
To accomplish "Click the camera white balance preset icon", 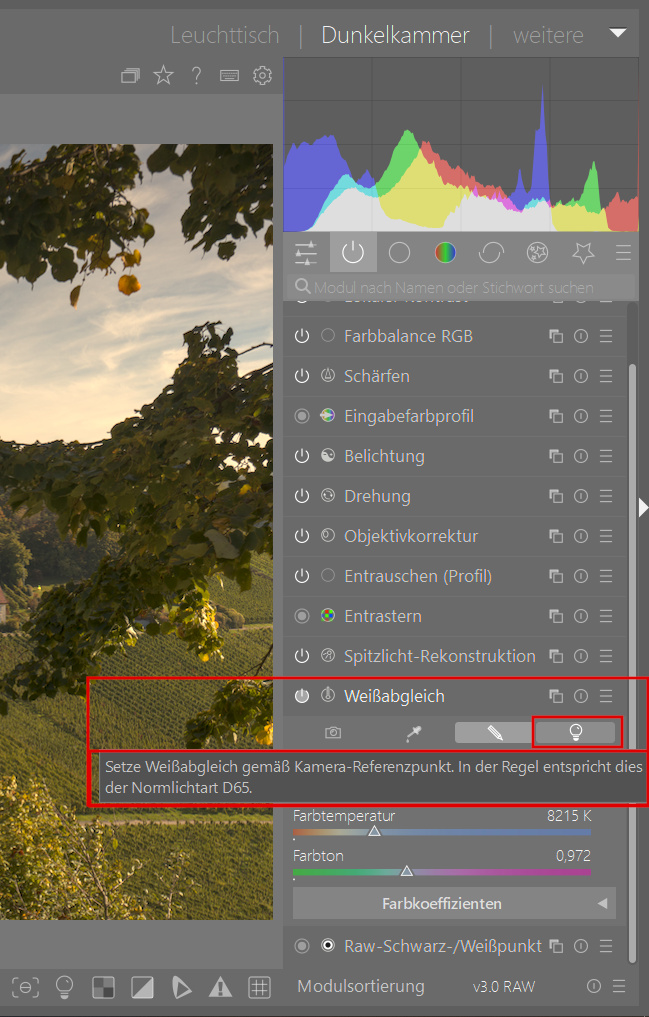I will coord(333,733).
